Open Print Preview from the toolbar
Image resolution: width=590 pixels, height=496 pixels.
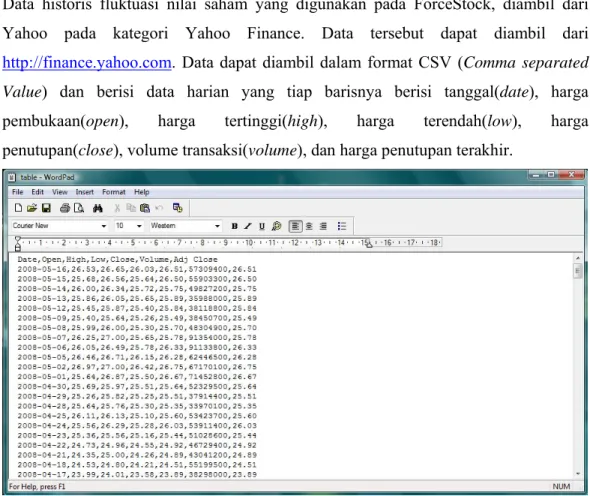point(79,208)
